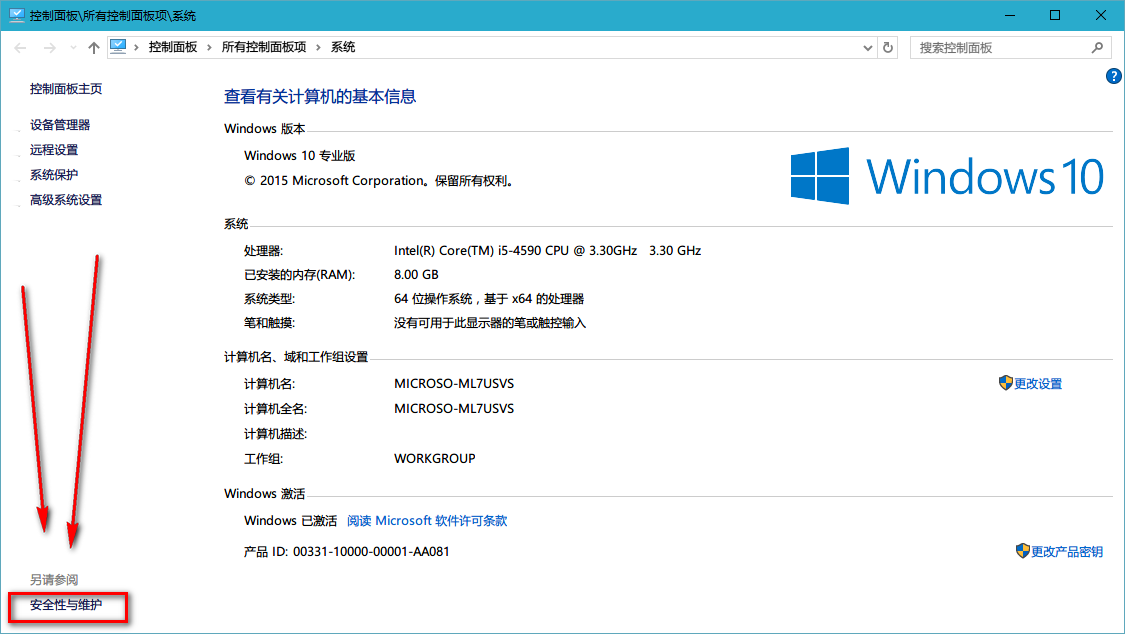This screenshot has height=634, width=1125.
Task: Expand chevron after 所有控制面板项 breadcrumb
Action: click(319, 48)
